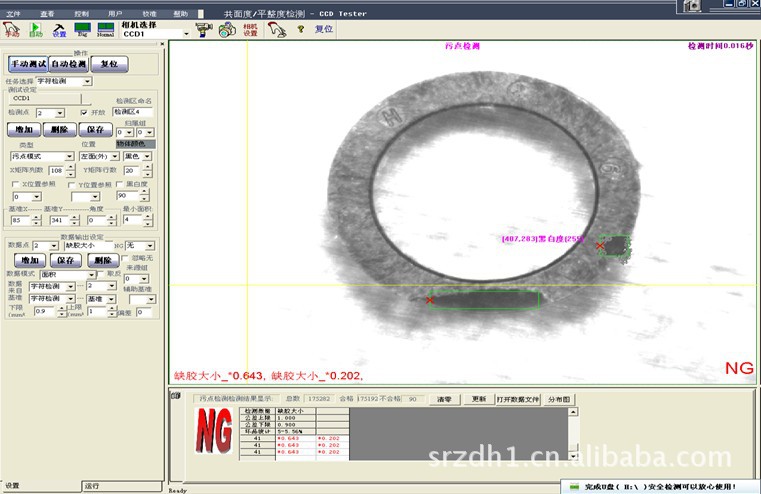The height and width of the screenshot is (494, 761).
Task: Expand the 任务选择 dropdown
Action: point(87,81)
